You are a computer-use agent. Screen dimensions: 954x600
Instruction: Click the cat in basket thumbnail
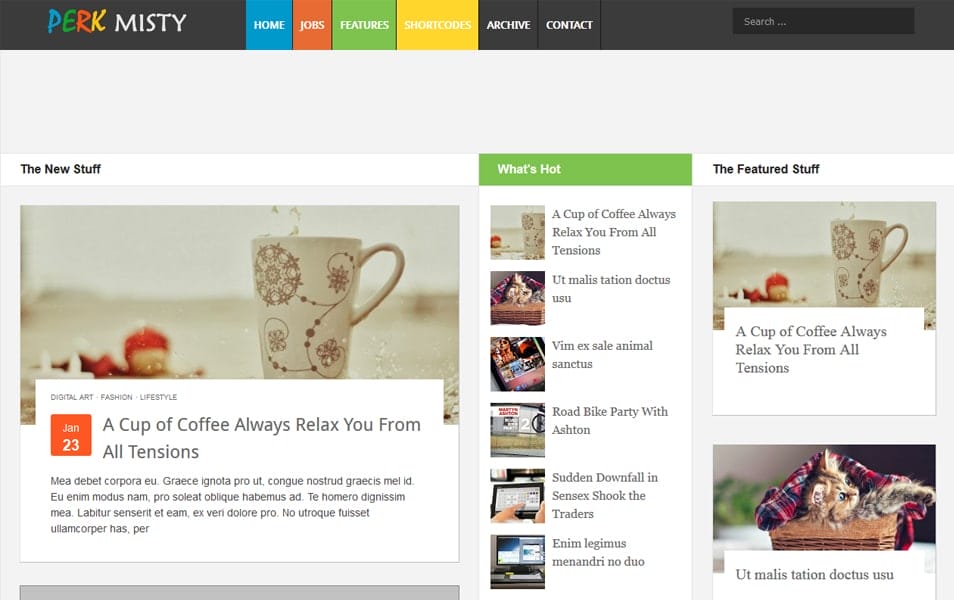tap(823, 500)
